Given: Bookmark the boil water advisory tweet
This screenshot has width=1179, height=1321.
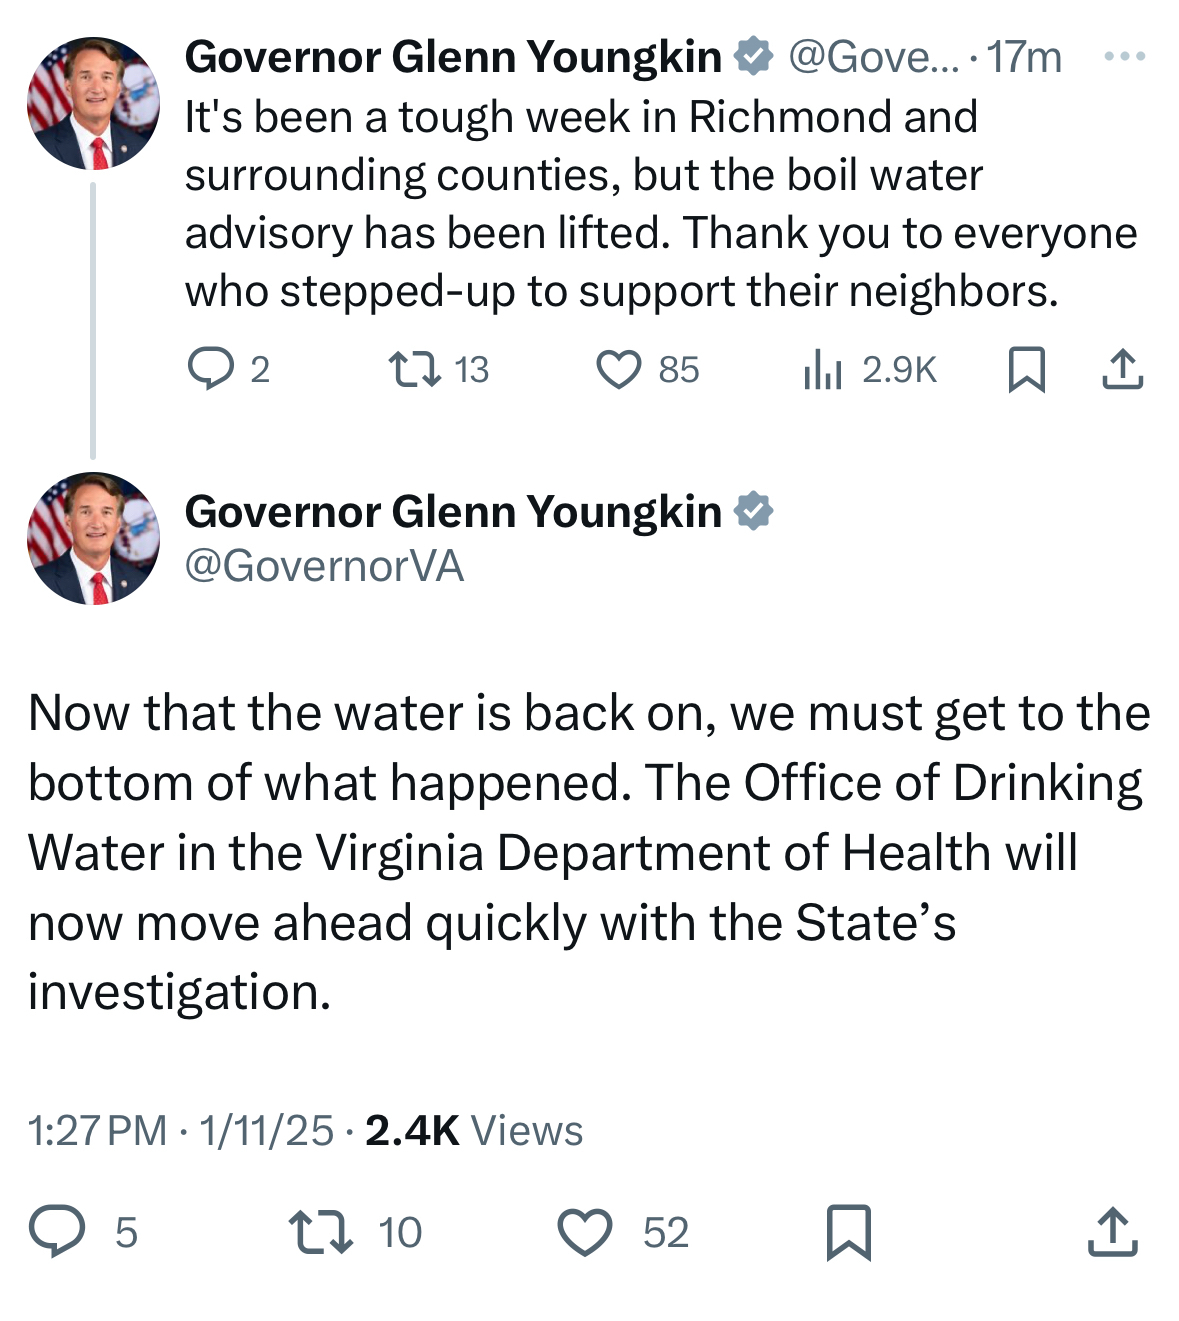Looking at the screenshot, I should point(1026,369).
